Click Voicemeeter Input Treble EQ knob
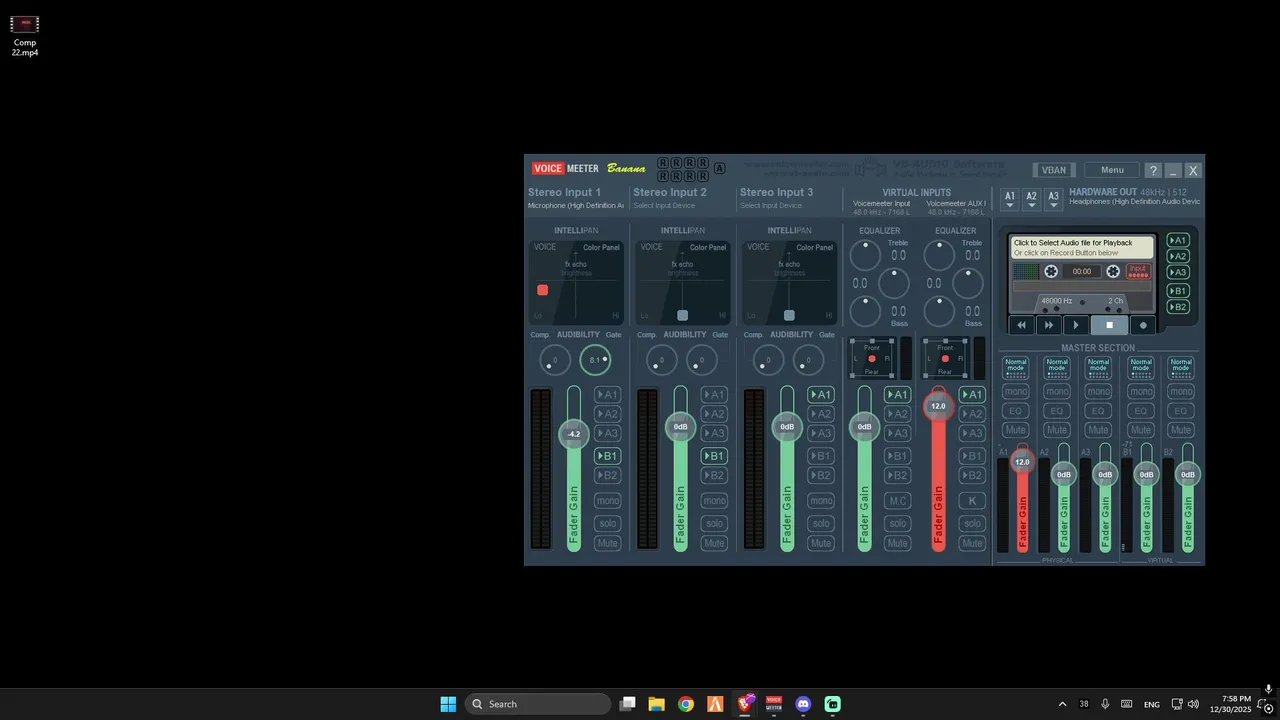 point(864,255)
